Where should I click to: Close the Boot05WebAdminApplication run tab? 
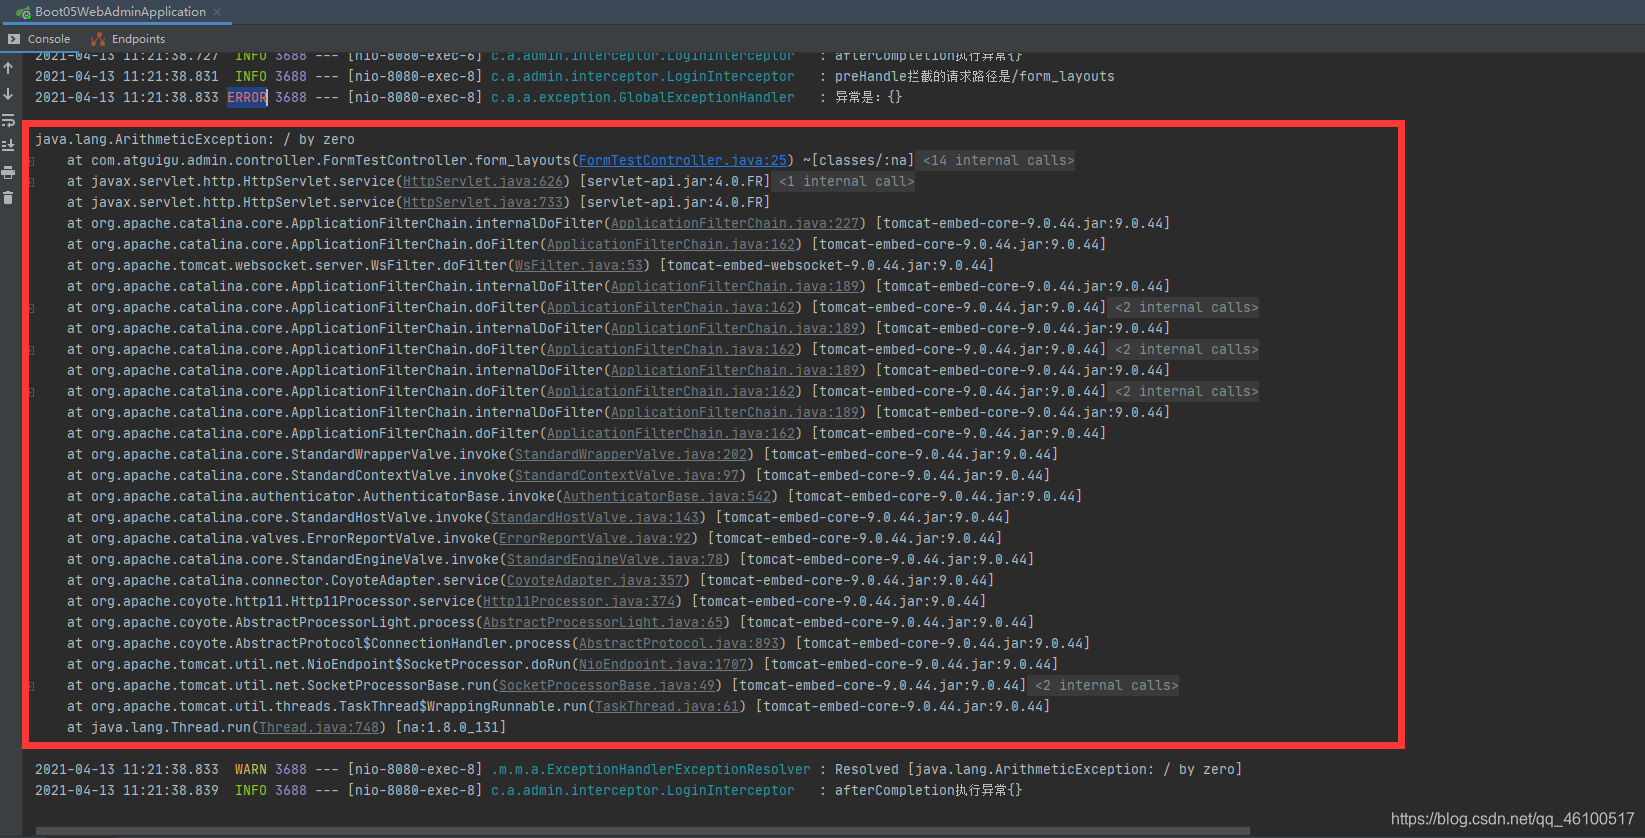pos(216,12)
